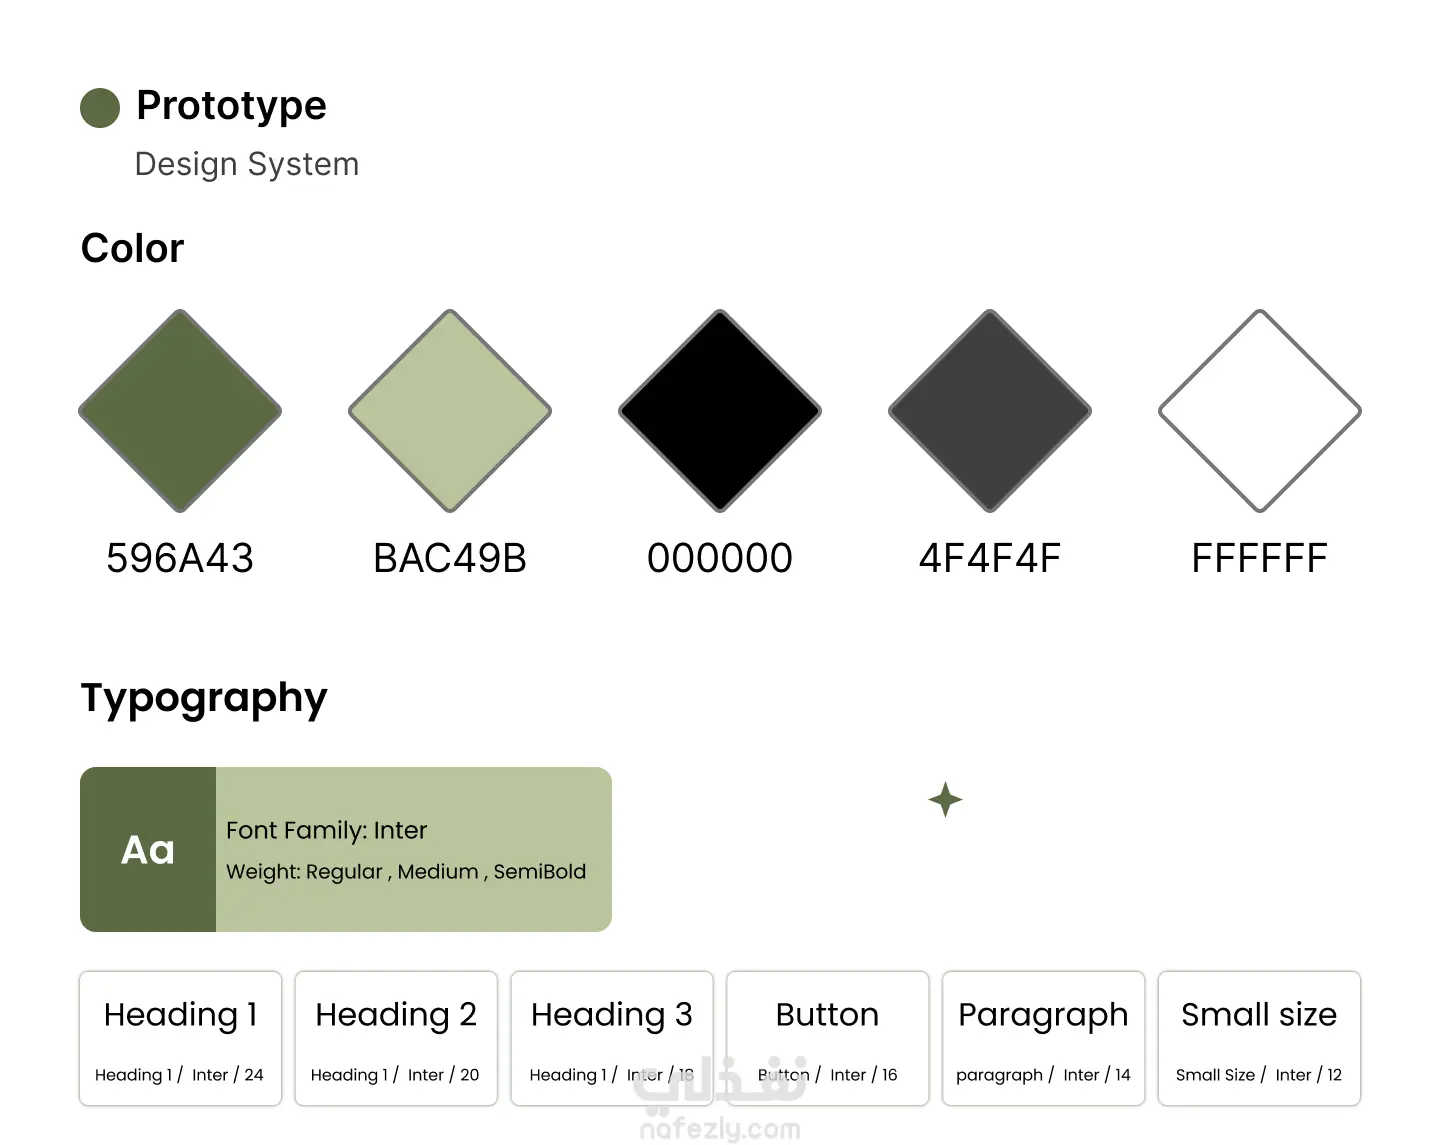Click the dark green Aa font block
The image size is (1440, 1145).
[x=148, y=850]
